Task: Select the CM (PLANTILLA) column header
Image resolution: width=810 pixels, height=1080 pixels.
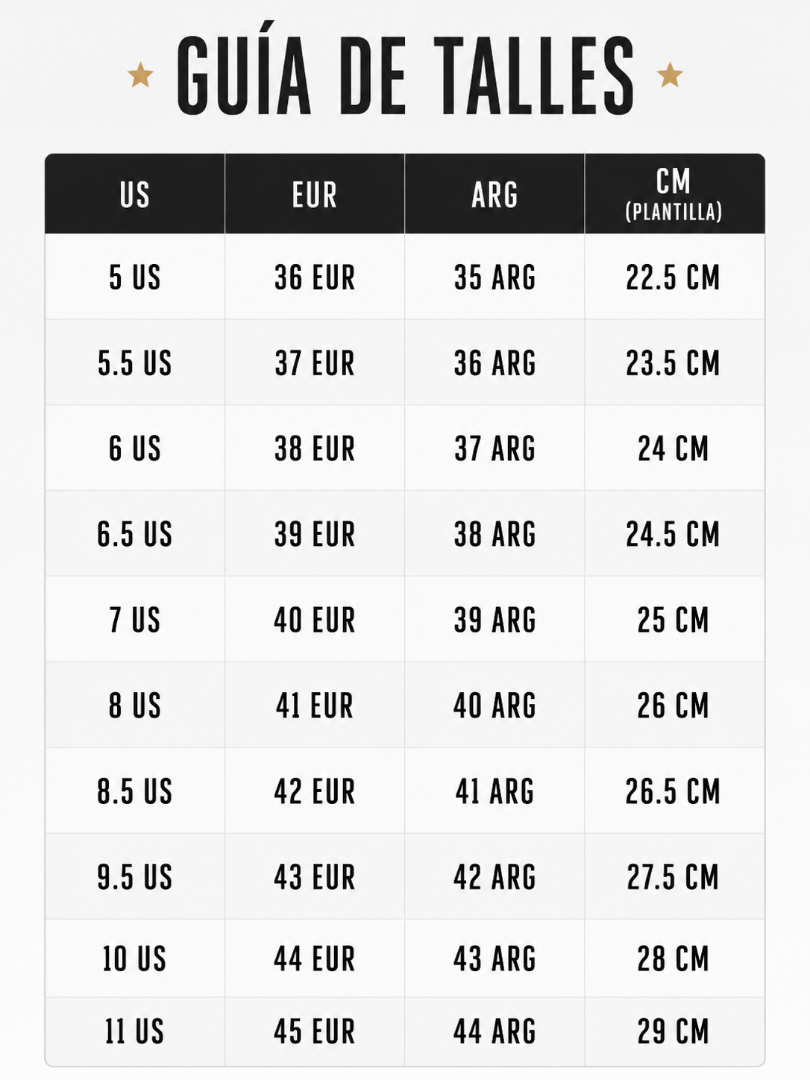Action: [674, 194]
